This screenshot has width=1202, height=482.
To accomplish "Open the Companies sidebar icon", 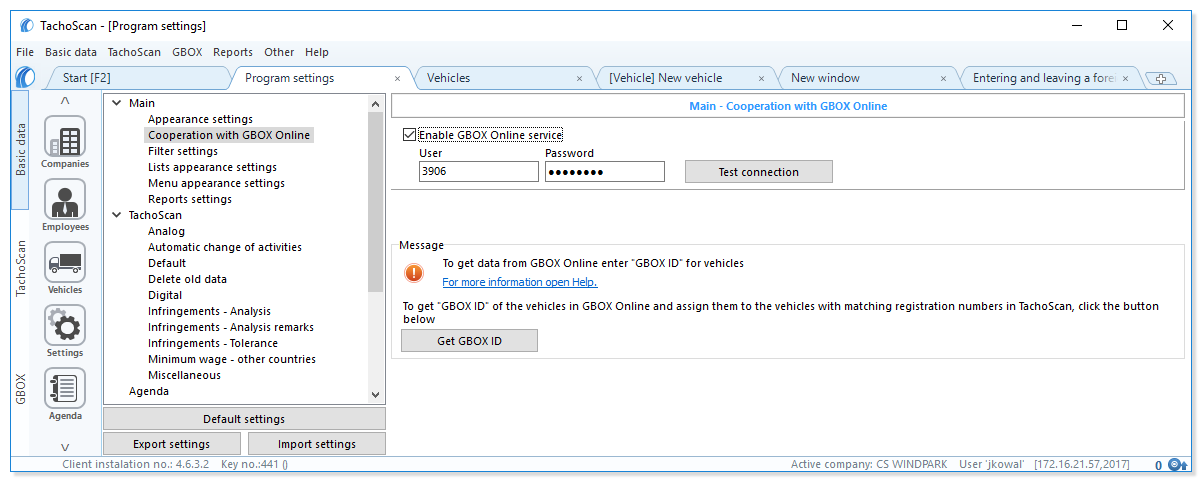I will pos(65,137).
